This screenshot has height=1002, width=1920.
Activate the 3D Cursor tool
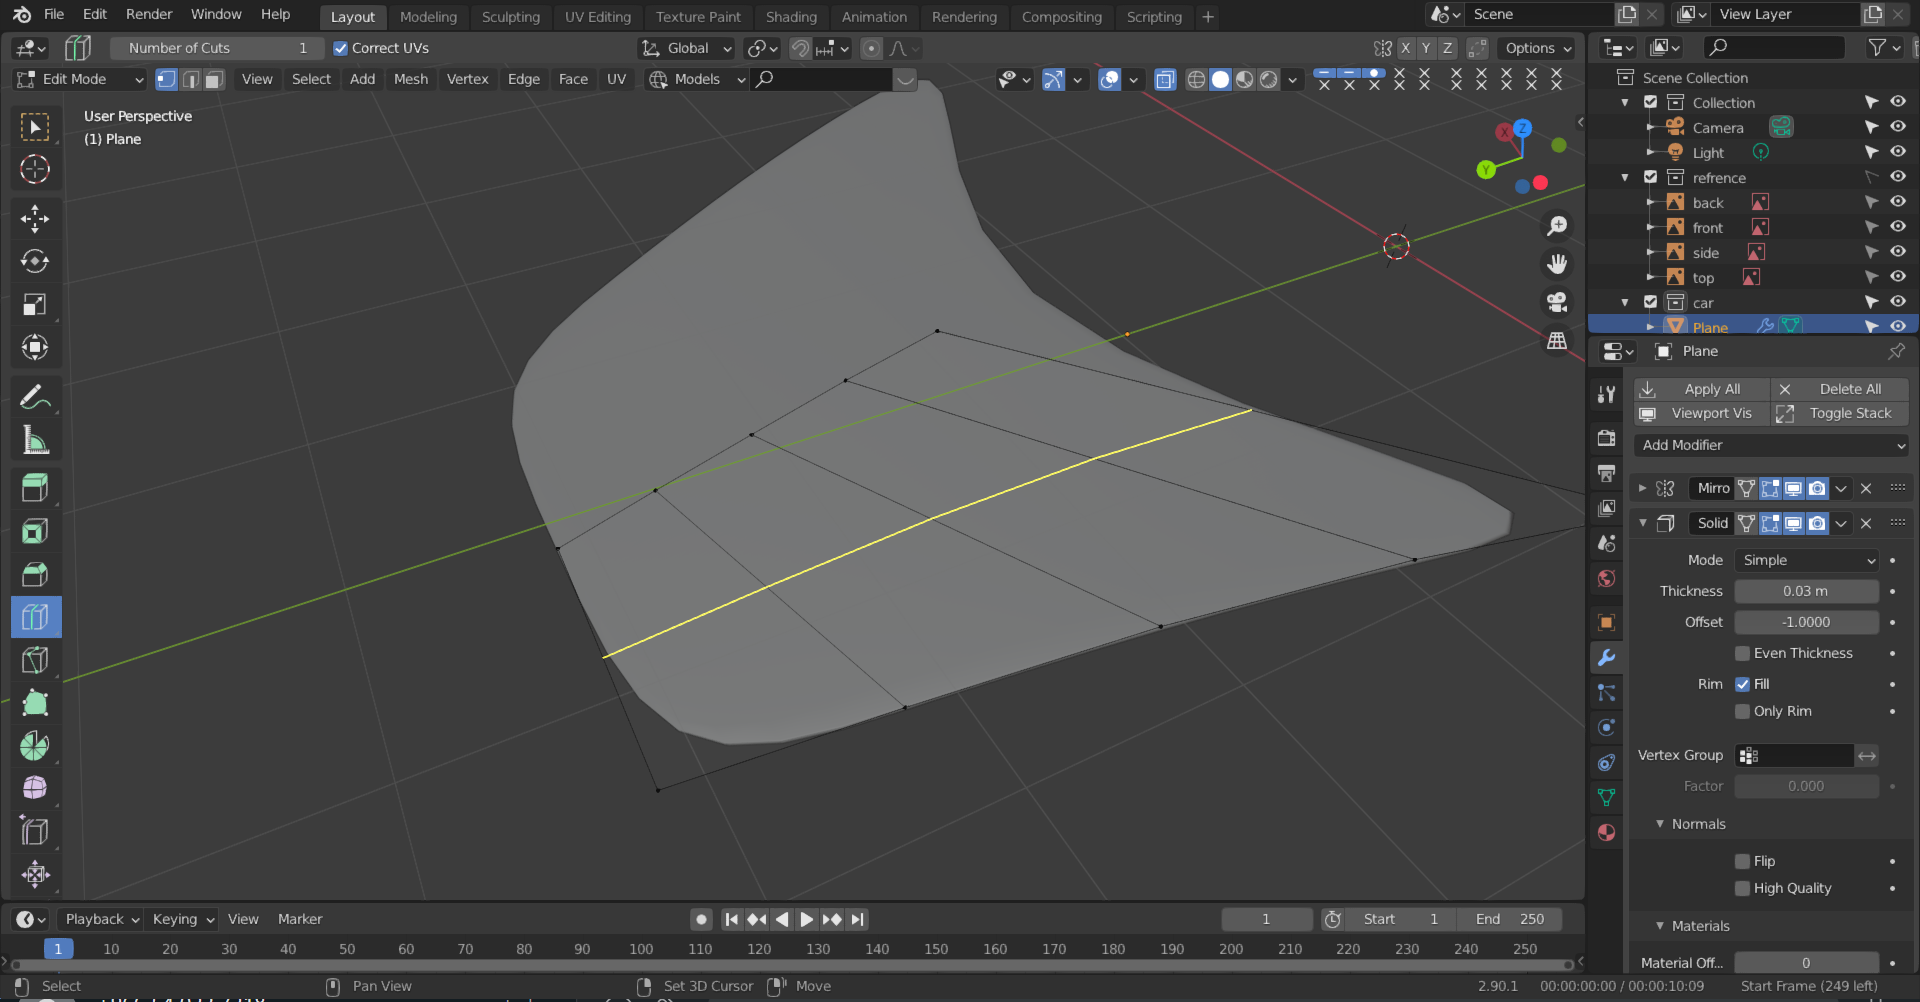[x=35, y=169]
